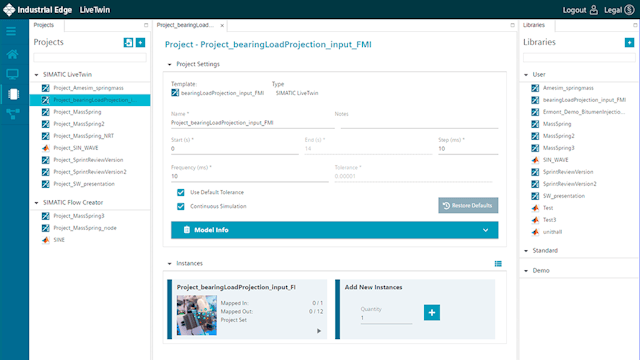The width and height of the screenshot is (640, 360).
Task: Add a new library with plus icon
Action: tap(629, 42)
